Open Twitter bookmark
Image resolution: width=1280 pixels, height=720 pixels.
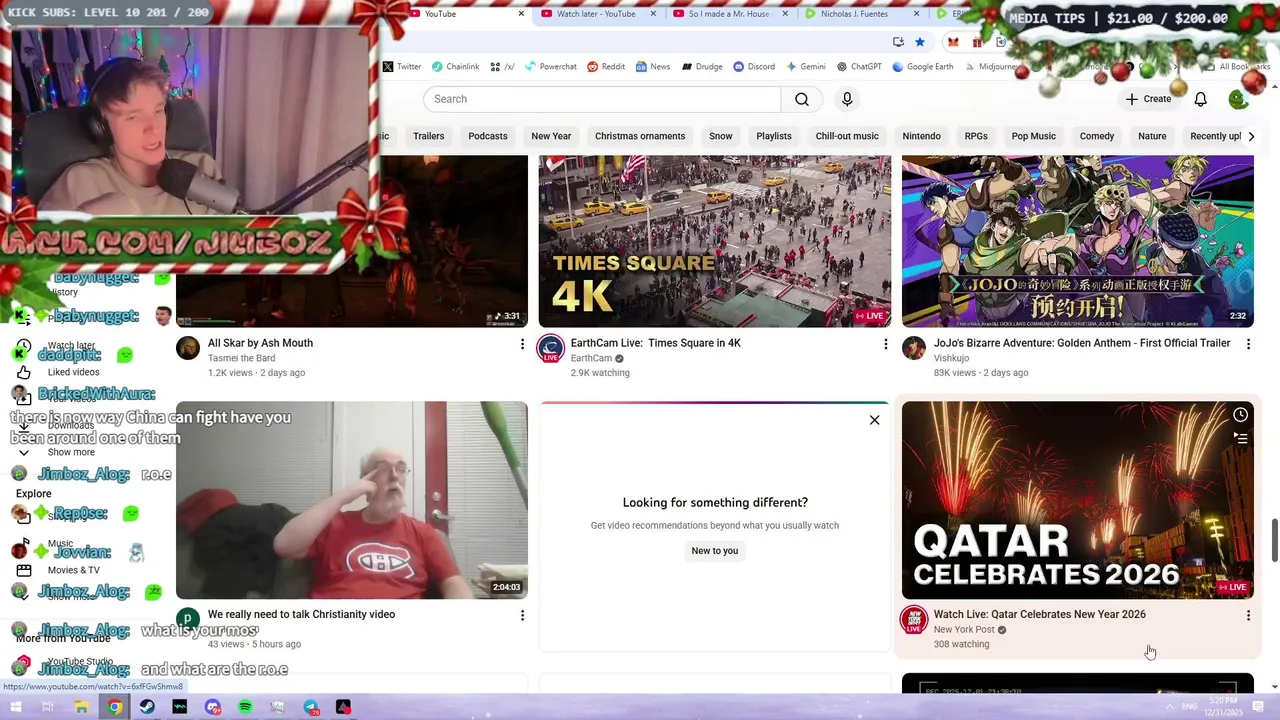point(402,67)
